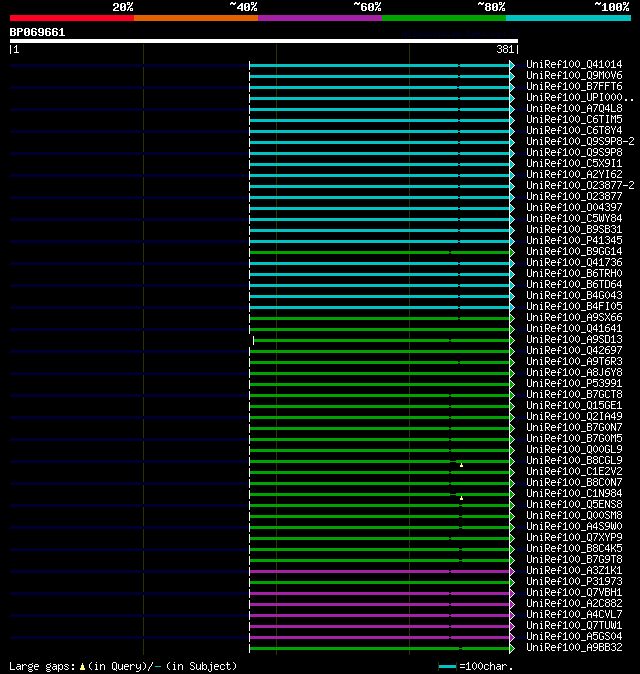Screen dimensions: 640x674
Task: Click the cyan alignment bar for UniRef100_Q41014
Action: (380, 65)
